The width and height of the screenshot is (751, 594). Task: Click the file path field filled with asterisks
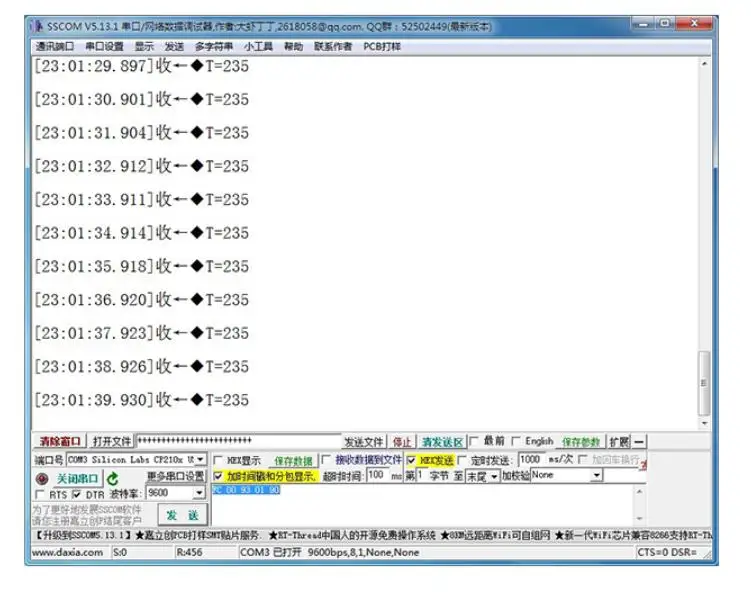click(x=239, y=441)
